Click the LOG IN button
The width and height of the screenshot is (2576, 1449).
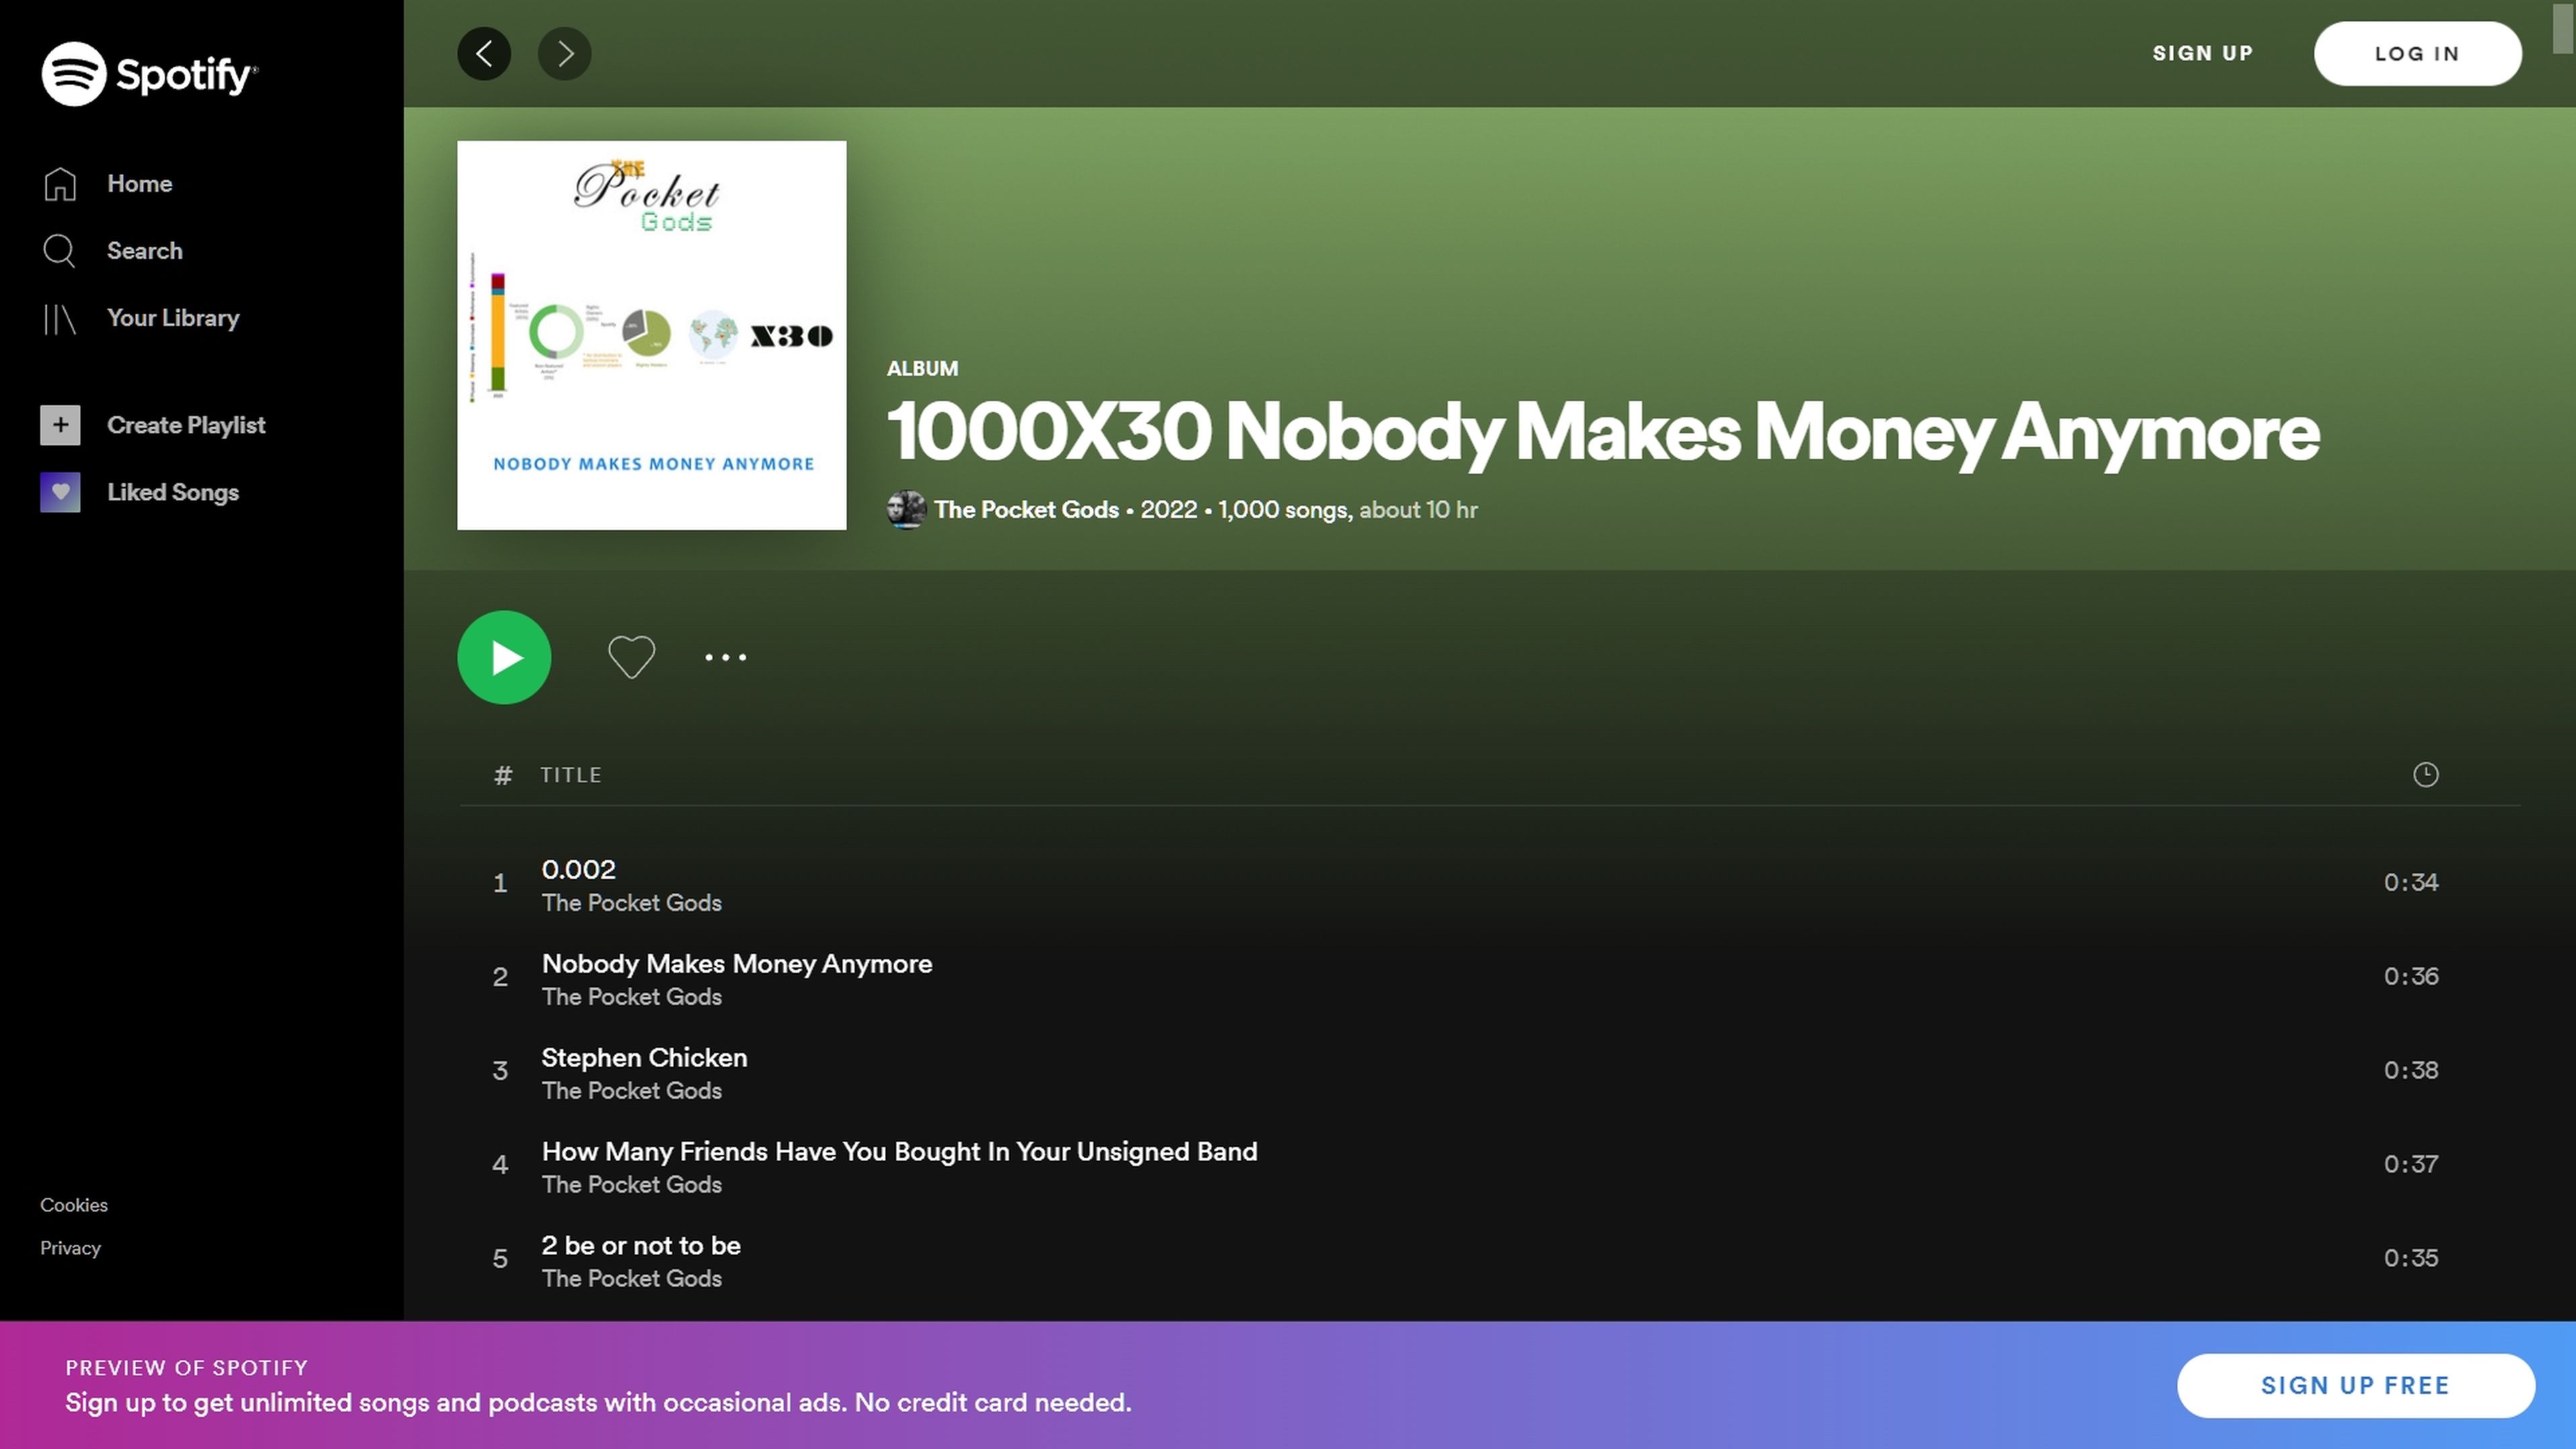click(2417, 54)
